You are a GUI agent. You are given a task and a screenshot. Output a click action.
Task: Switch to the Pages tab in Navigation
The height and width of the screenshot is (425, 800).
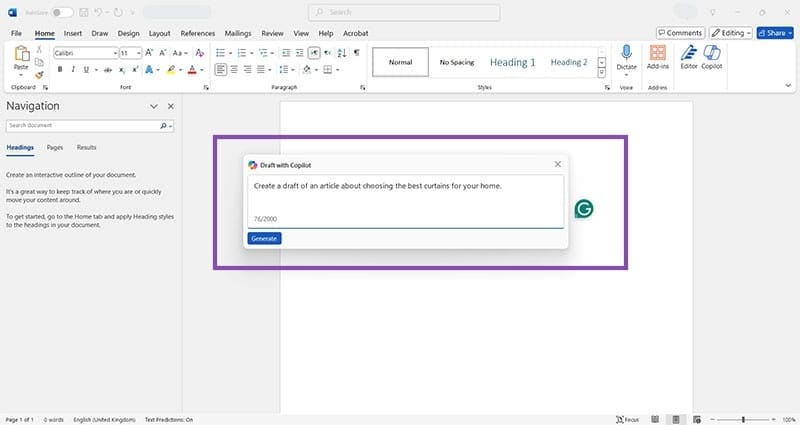pyautogui.click(x=55, y=147)
